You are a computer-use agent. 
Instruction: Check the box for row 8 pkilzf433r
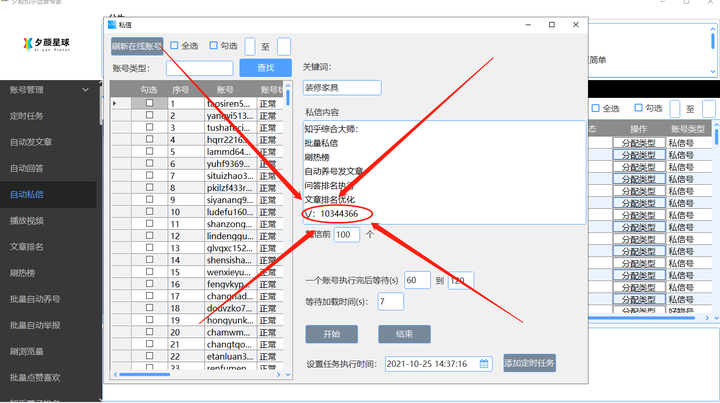point(150,187)
